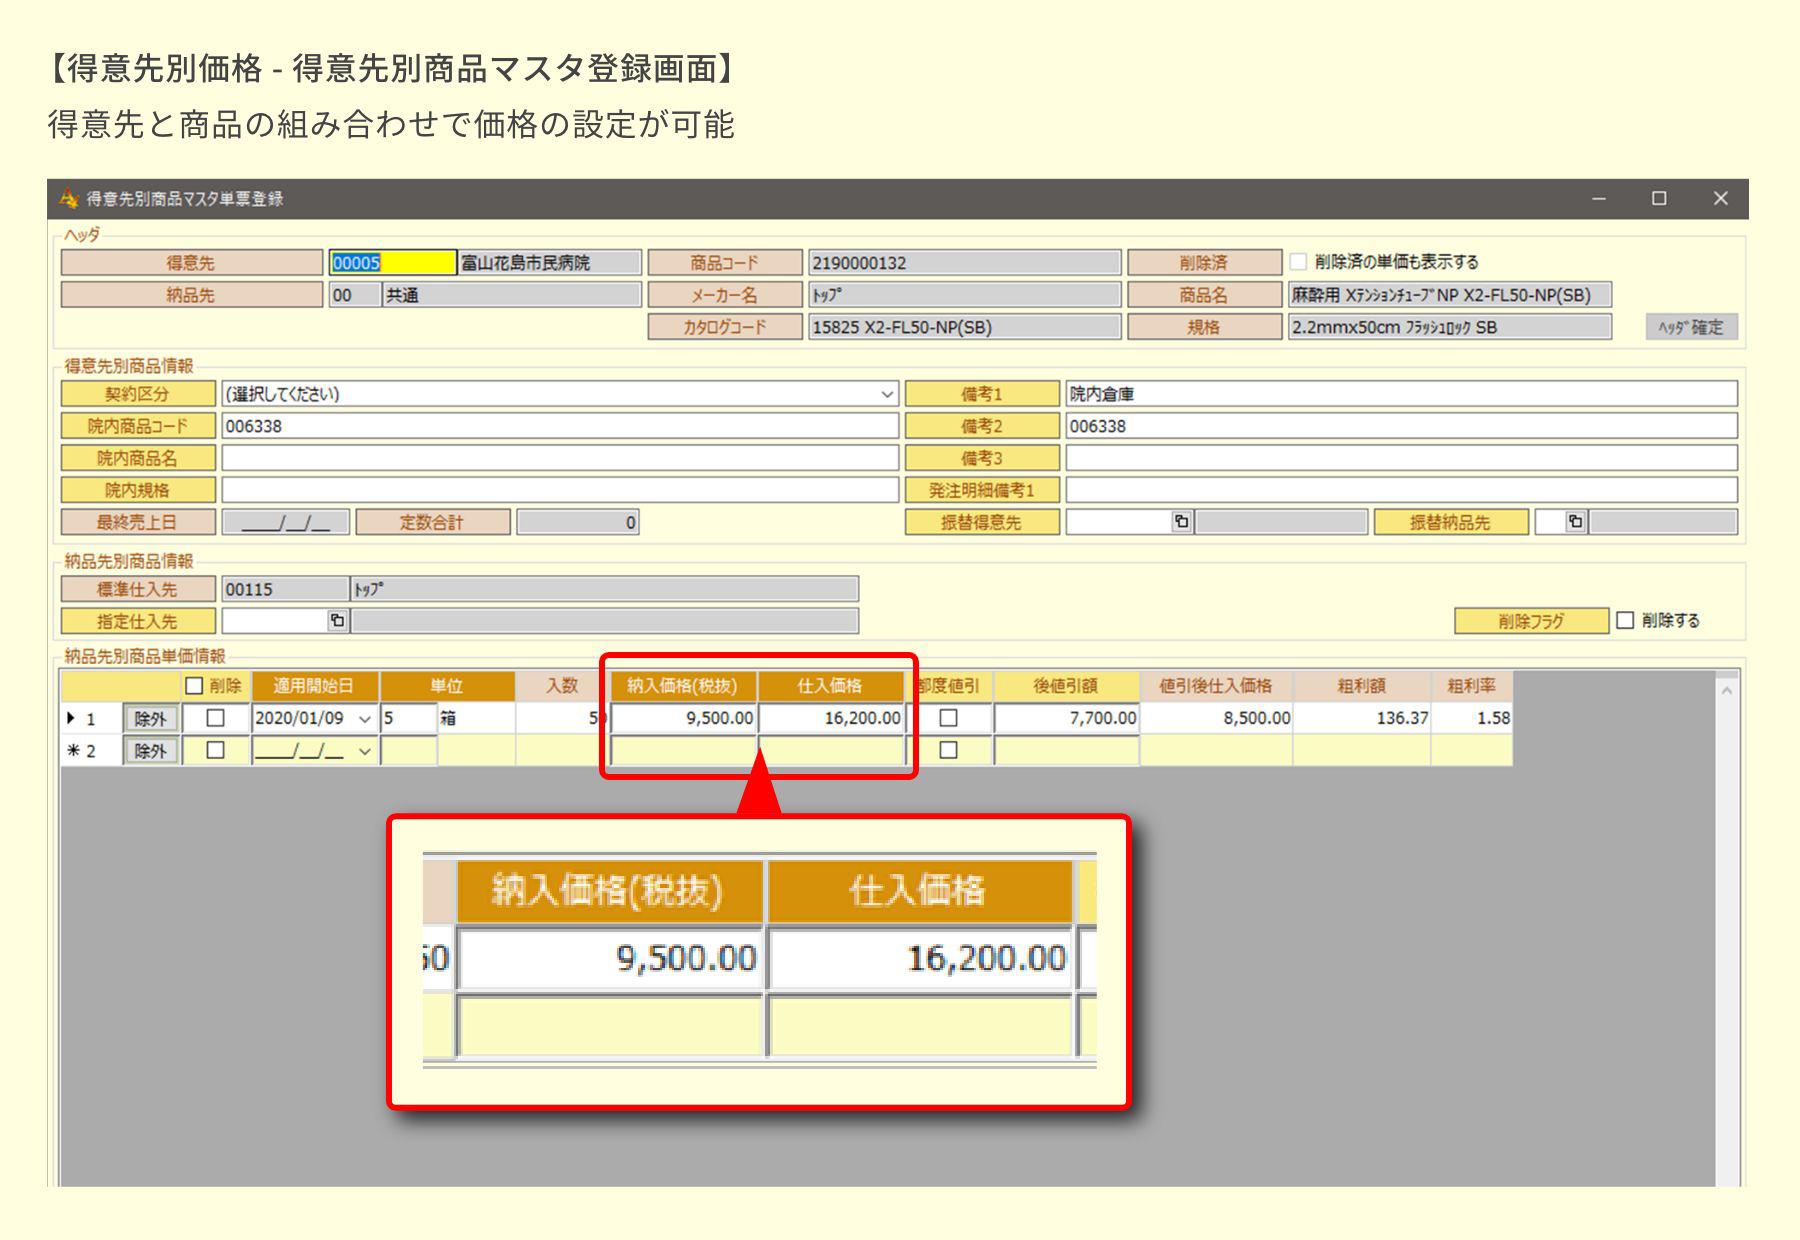Expand the 契約区分 dropdown

coord(886,395)
